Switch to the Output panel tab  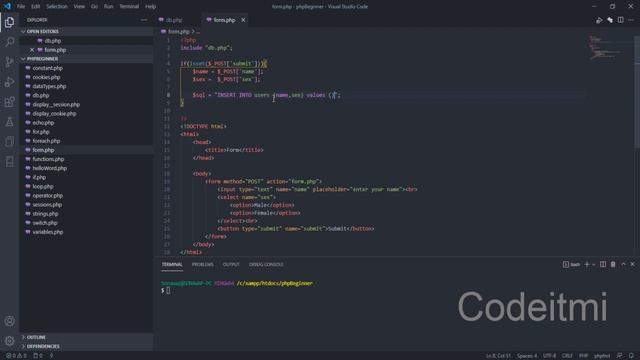pos(231,264)
